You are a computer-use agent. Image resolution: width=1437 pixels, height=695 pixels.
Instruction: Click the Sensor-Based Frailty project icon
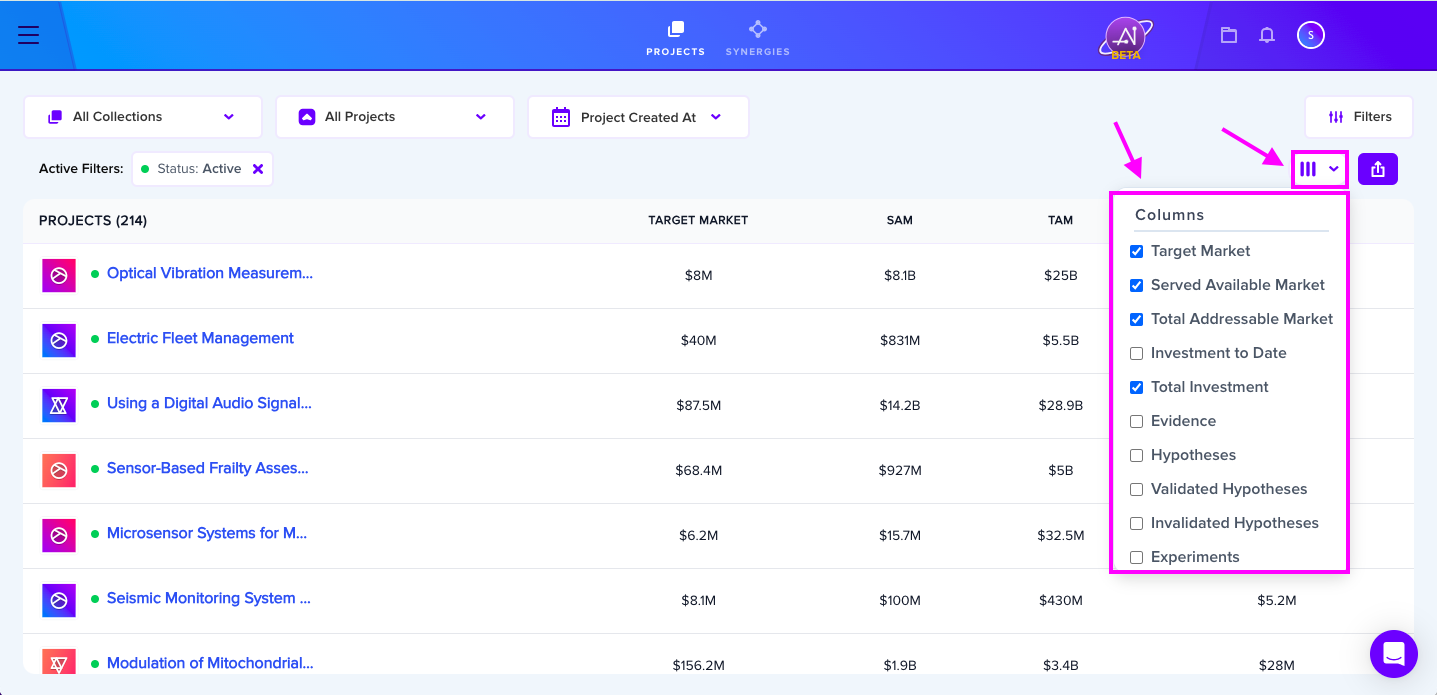coord(59,470)
